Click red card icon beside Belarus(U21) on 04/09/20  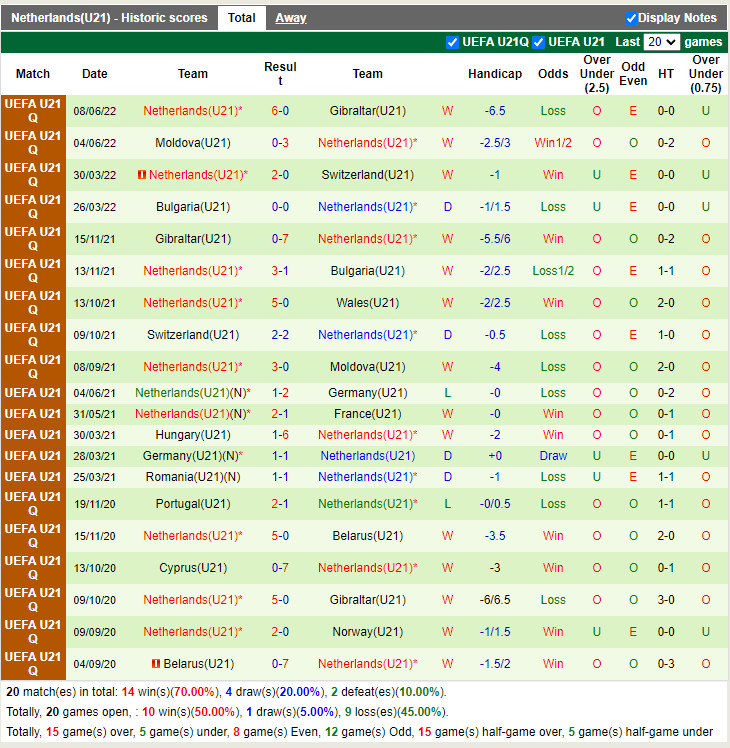[156, 663]
